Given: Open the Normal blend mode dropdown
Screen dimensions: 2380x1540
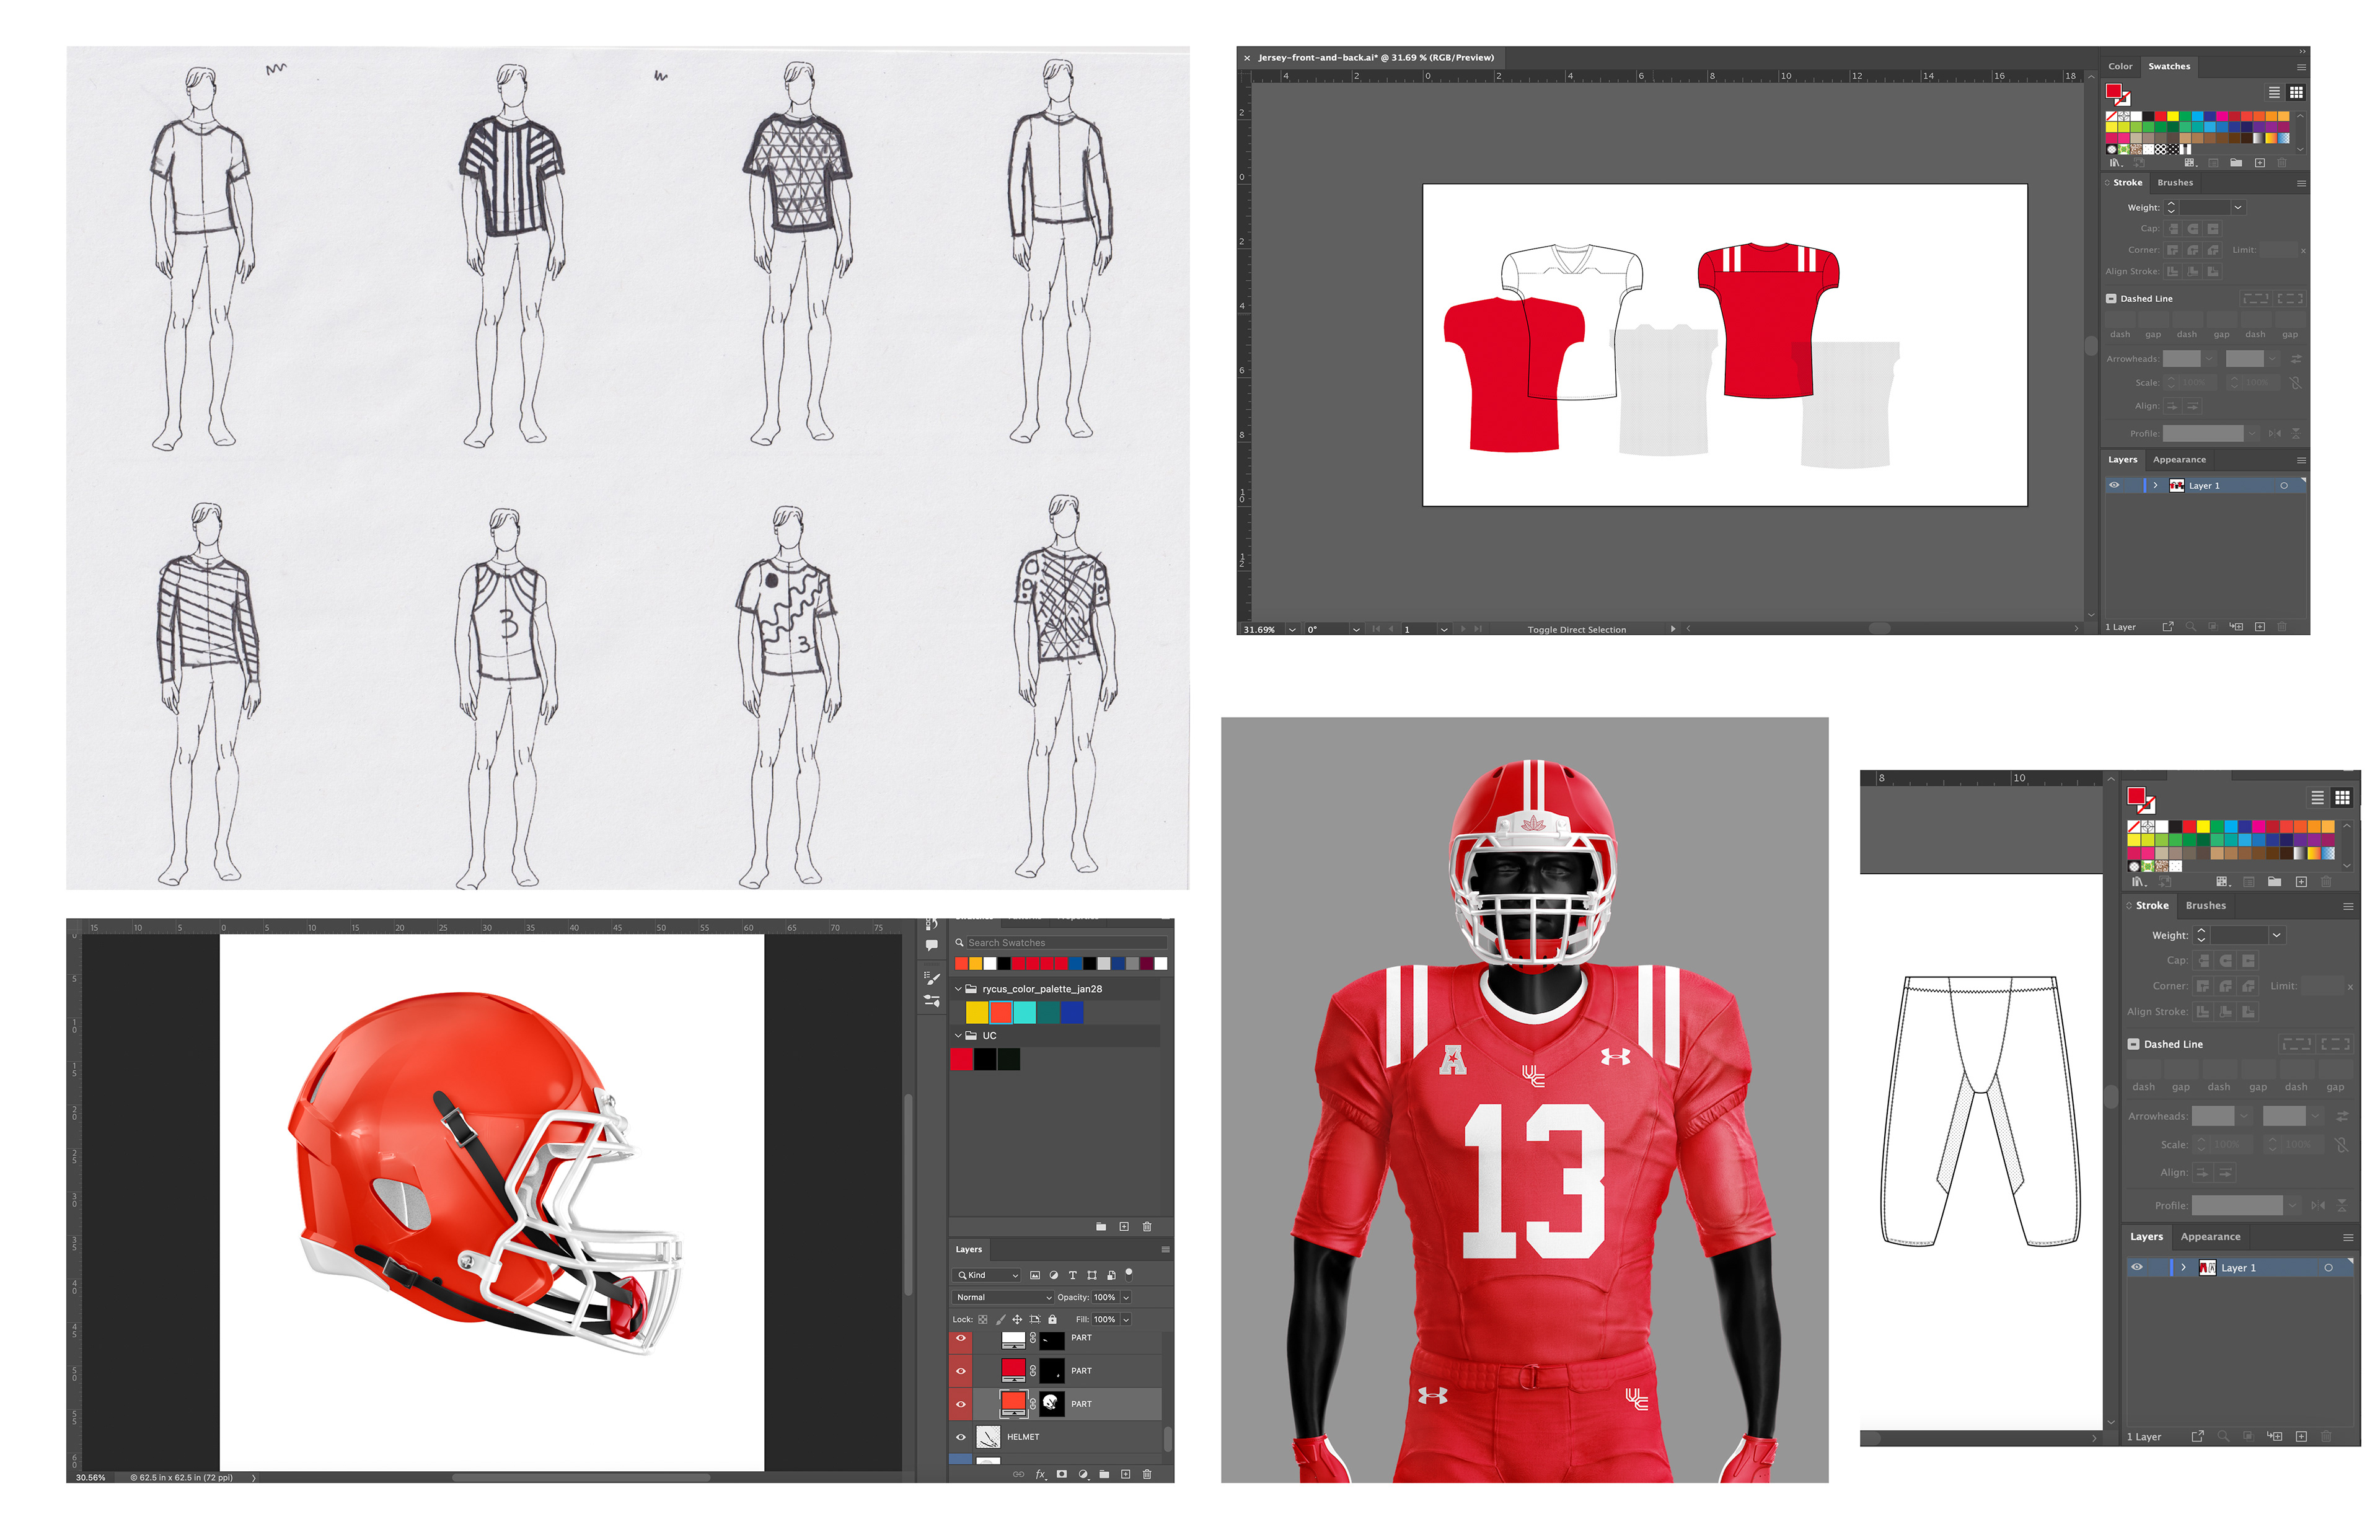Looking at the screenshot, I should click(1003, 1297).
